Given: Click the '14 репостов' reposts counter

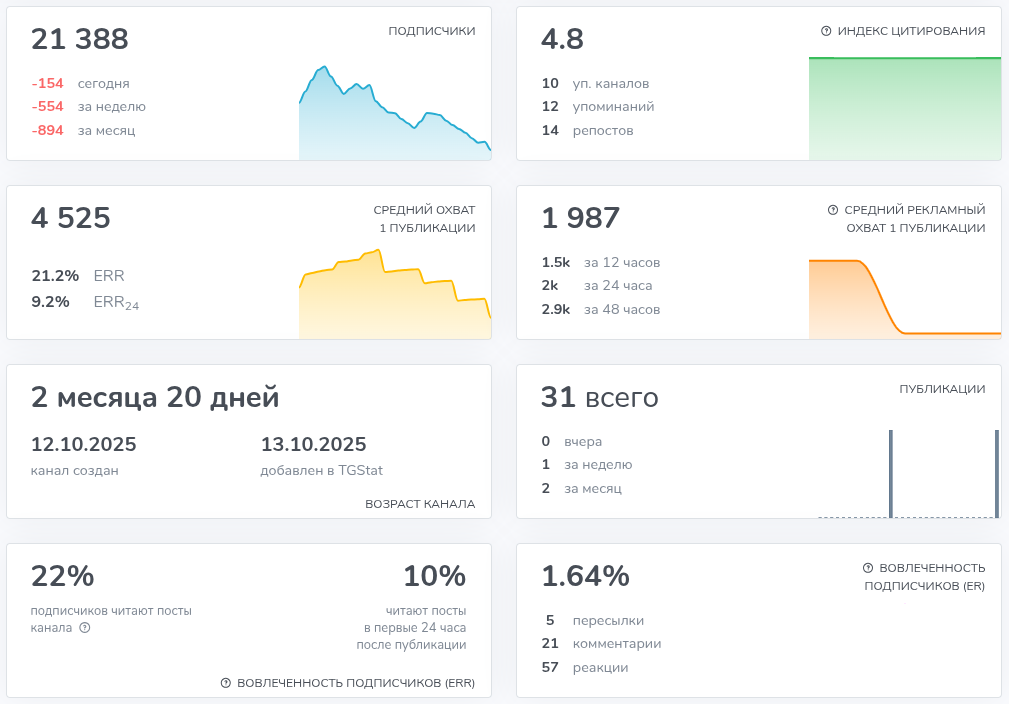Looking at the screenshot, I should pos(589,130).
